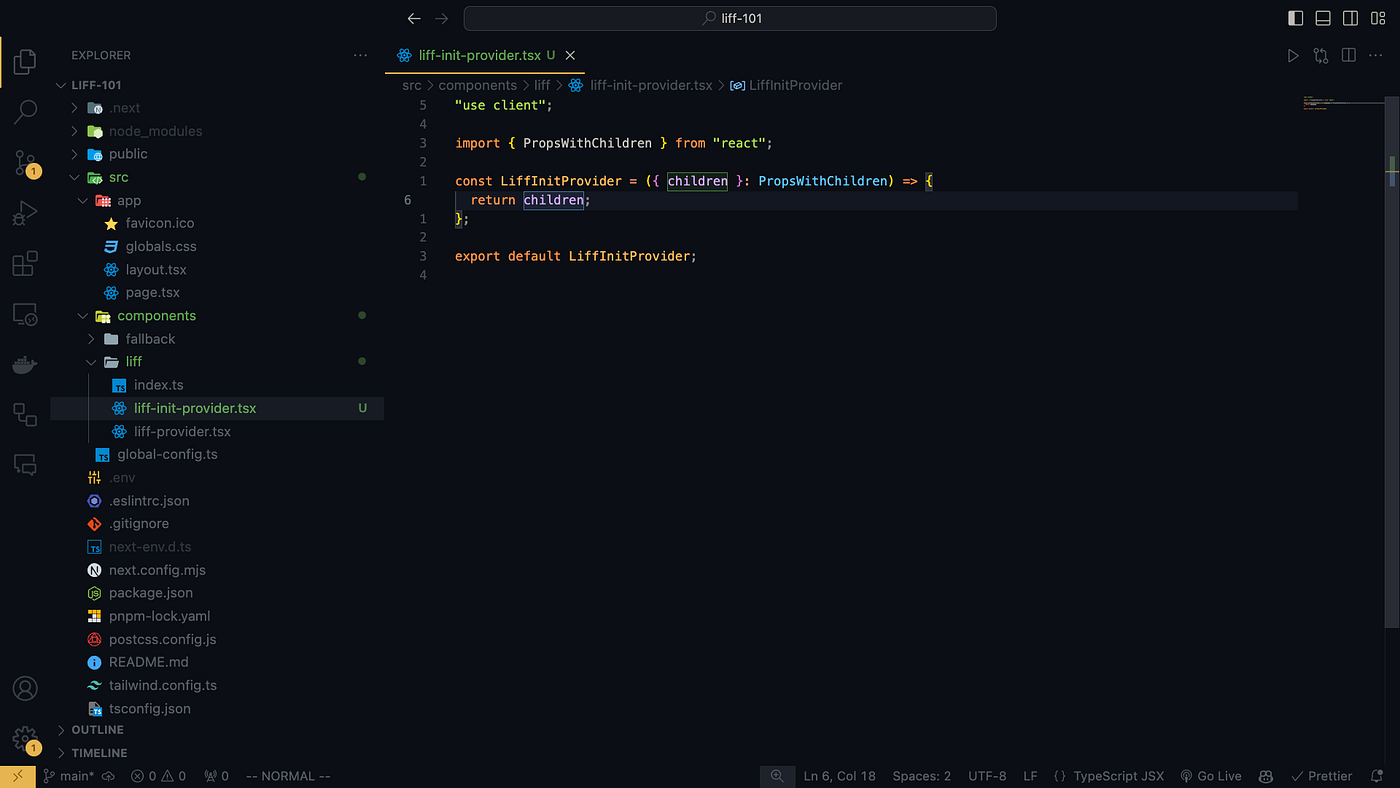Open the chat view in activity bar
The height and width of the screenshot is (788, 1400).
(25, 464)
